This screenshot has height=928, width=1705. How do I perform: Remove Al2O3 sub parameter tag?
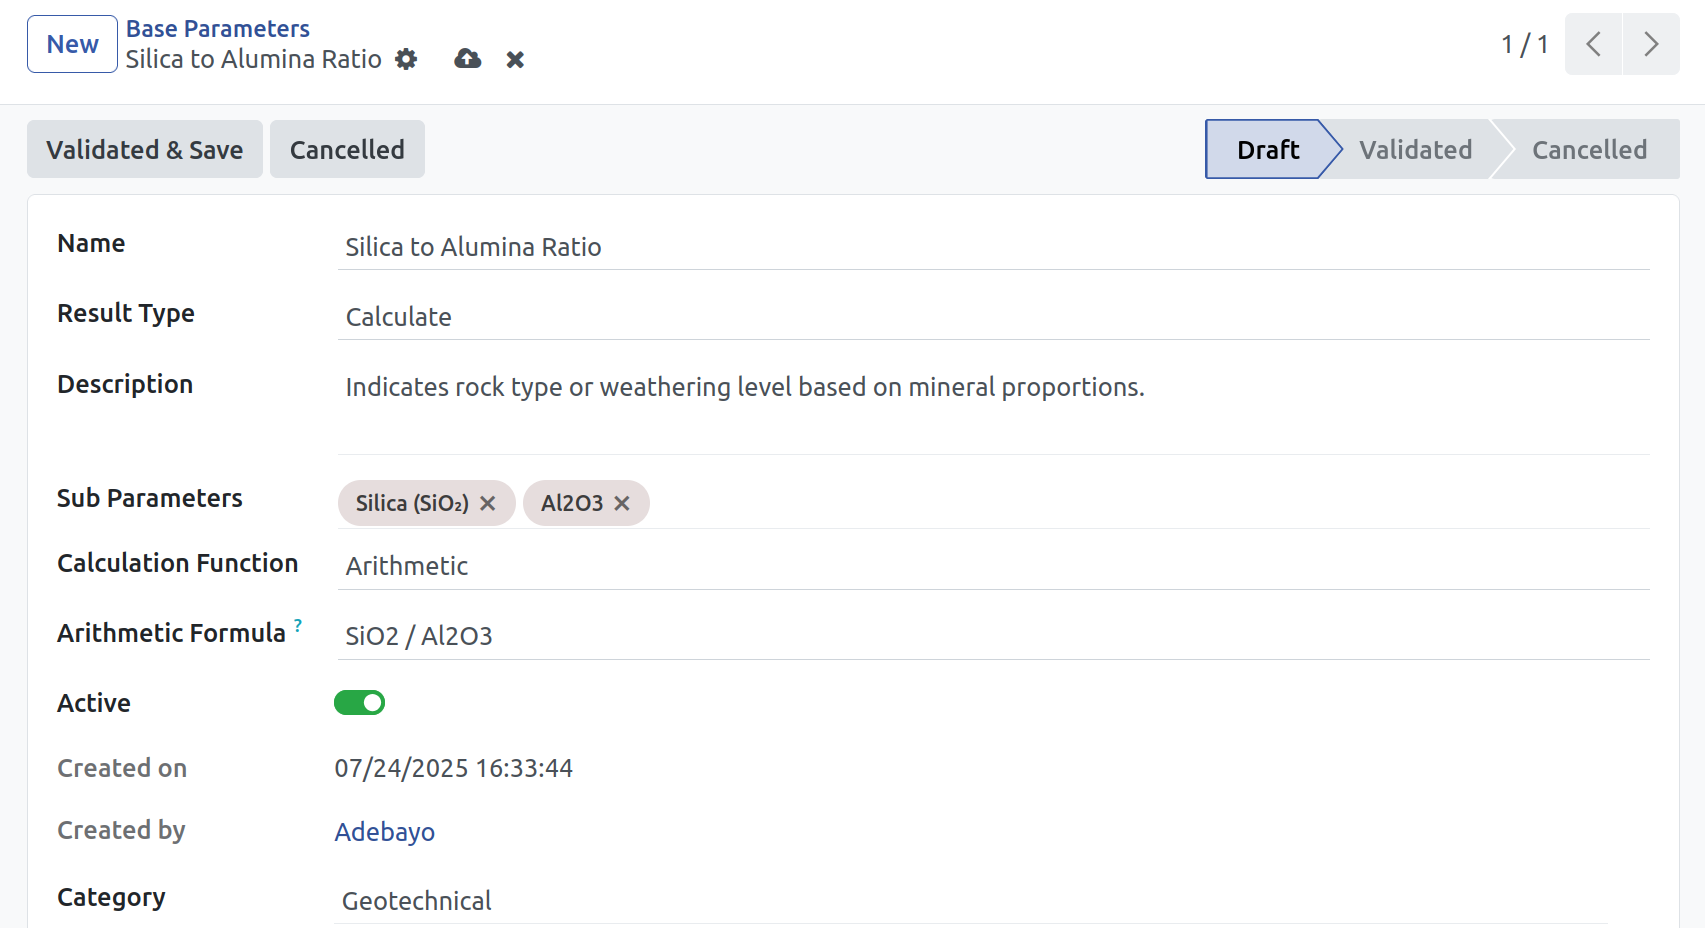tap(622, 503)
